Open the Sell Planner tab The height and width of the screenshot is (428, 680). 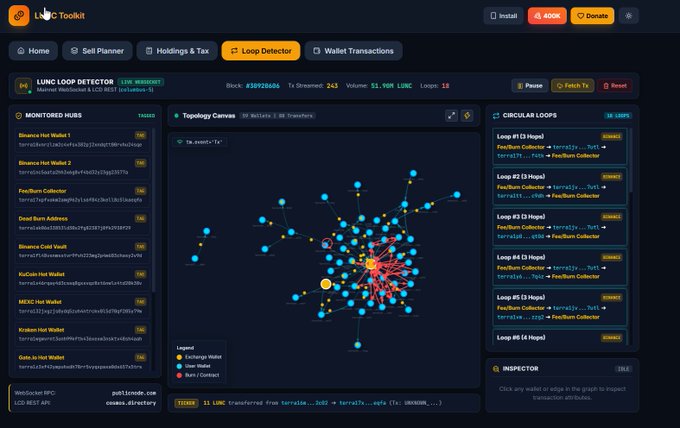pos(97,51)
